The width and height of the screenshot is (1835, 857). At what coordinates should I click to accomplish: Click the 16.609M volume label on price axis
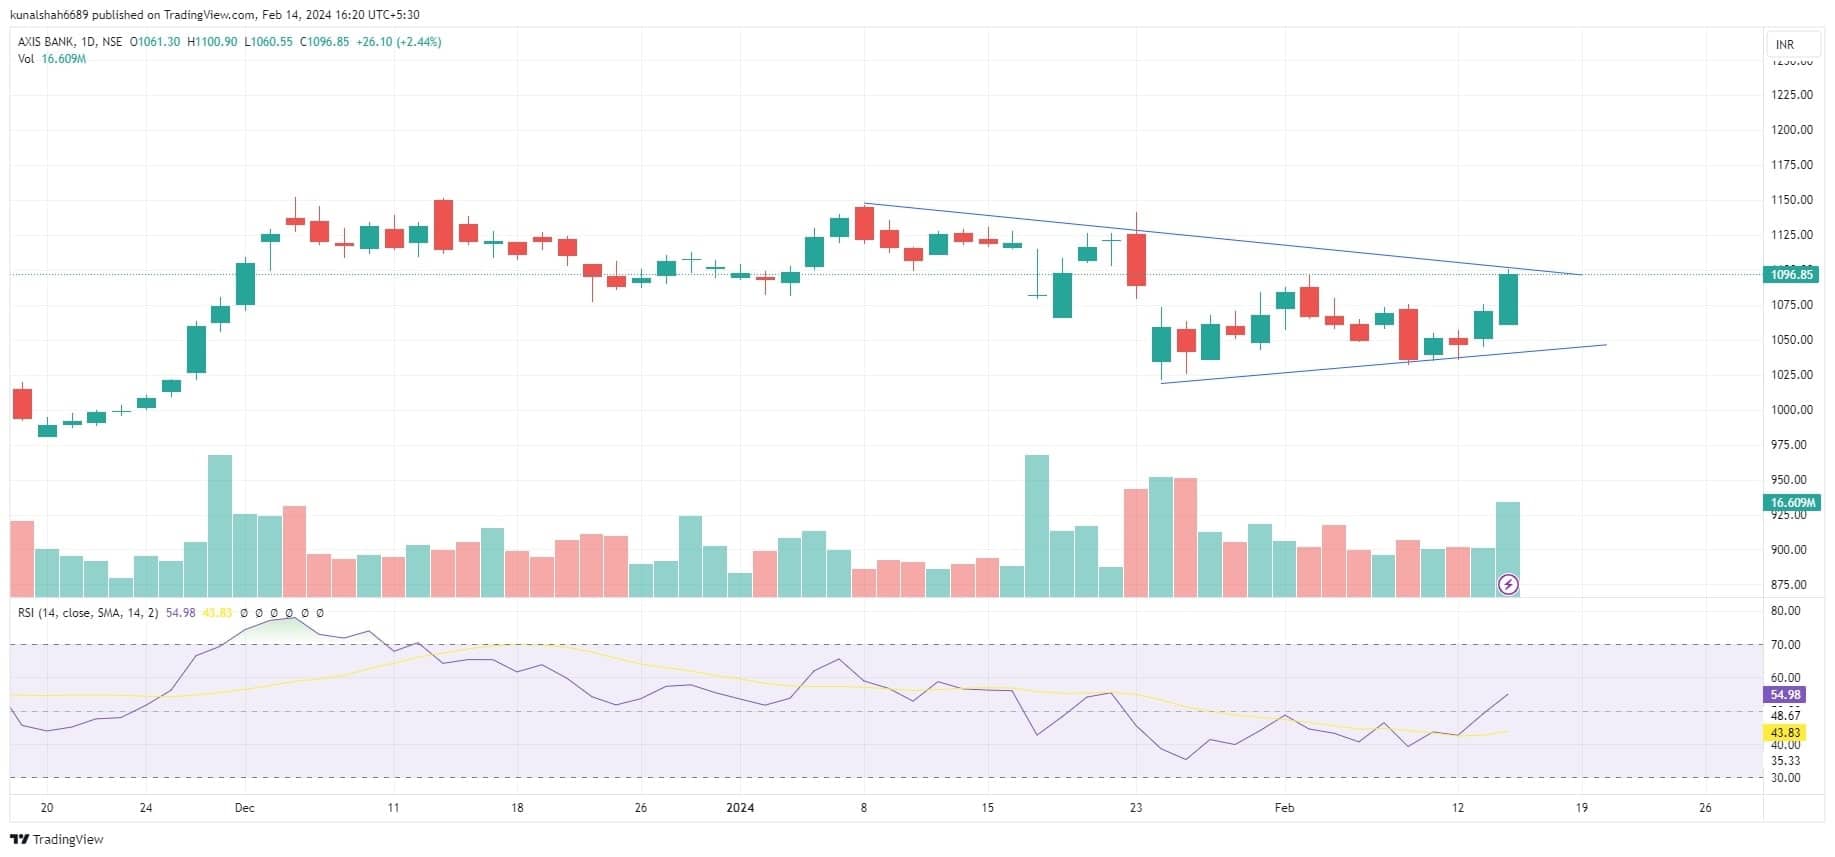pos(1791,502)
